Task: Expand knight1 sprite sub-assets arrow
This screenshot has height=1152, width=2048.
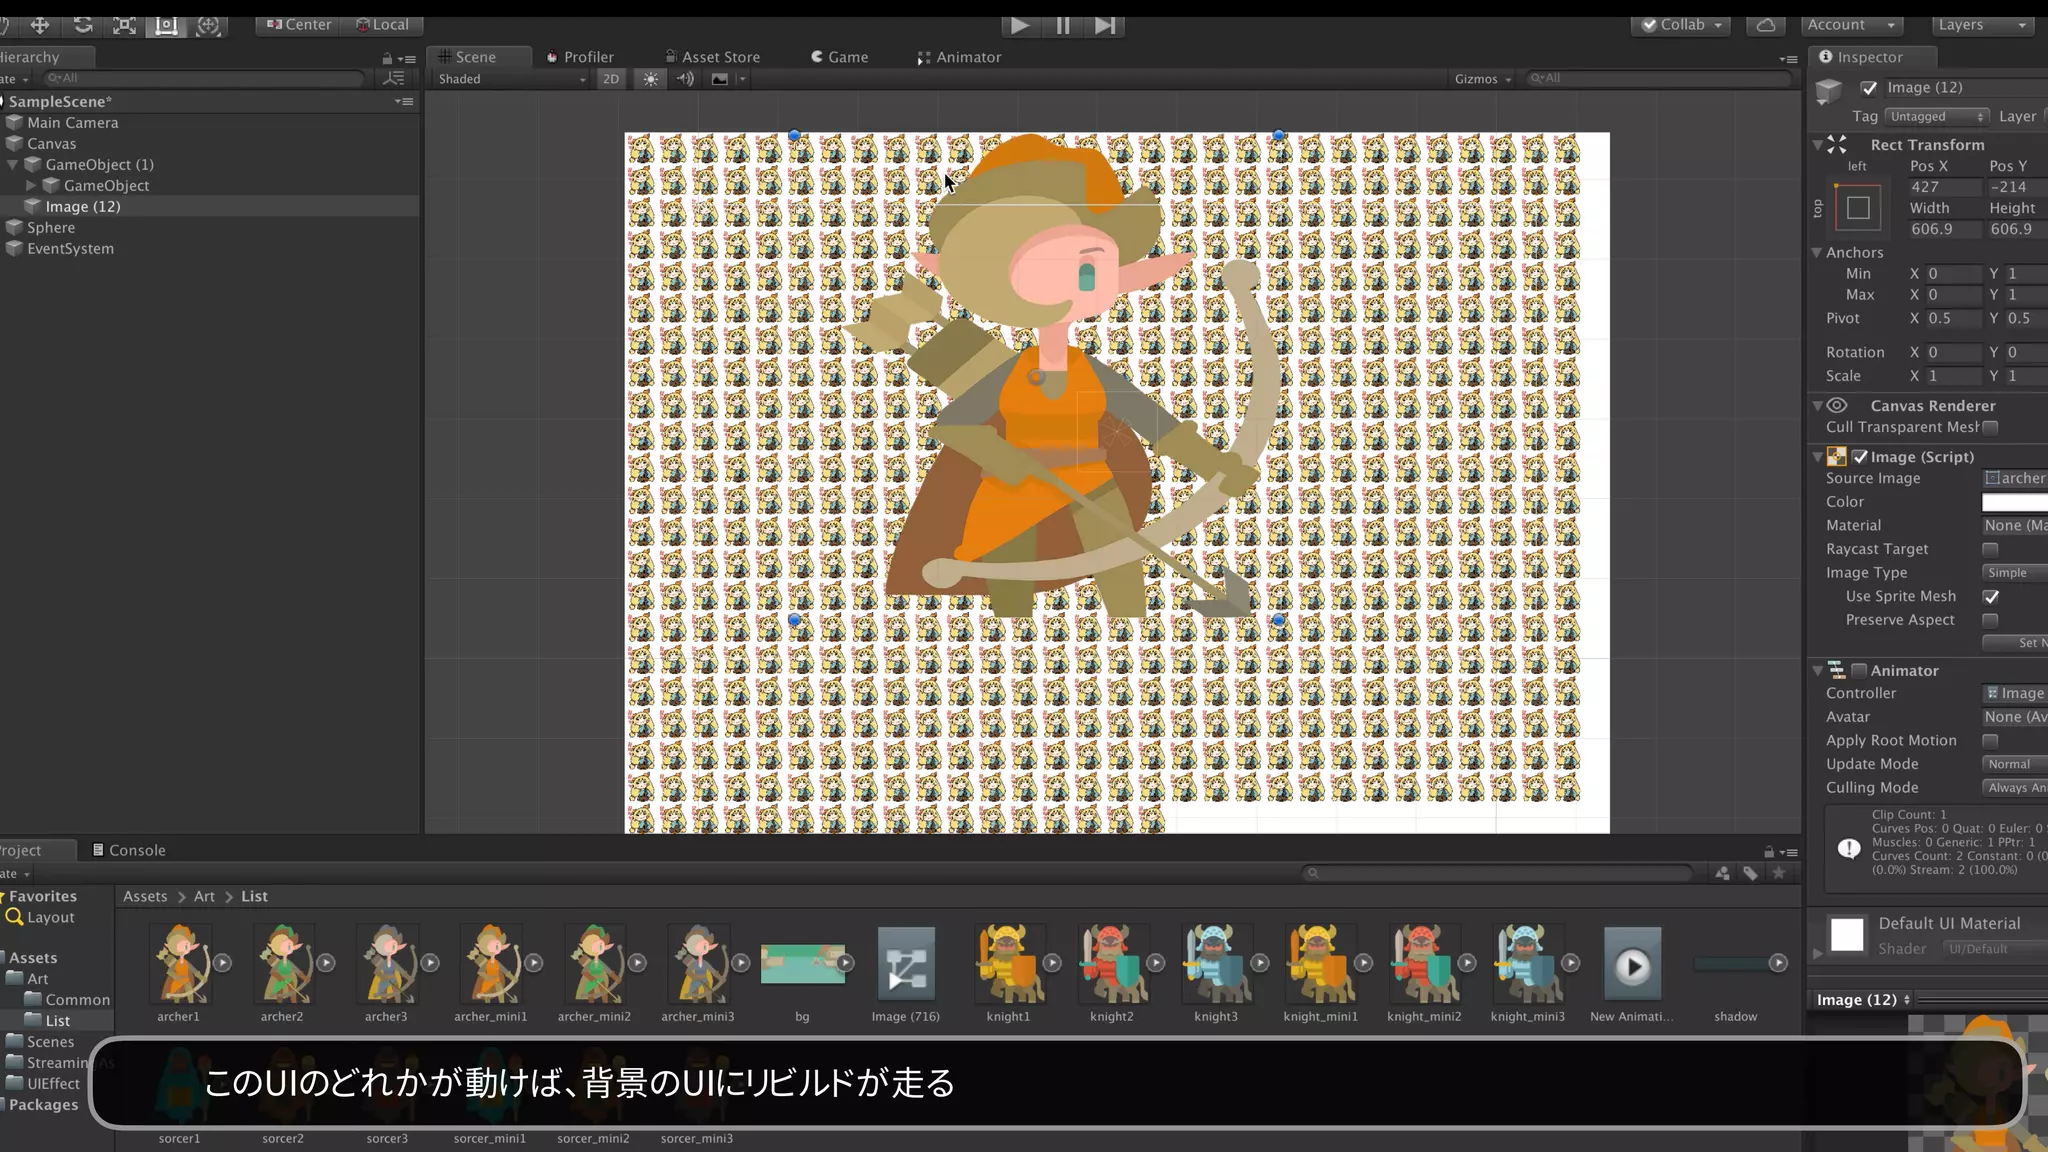Action: [x=1052, y=963]
